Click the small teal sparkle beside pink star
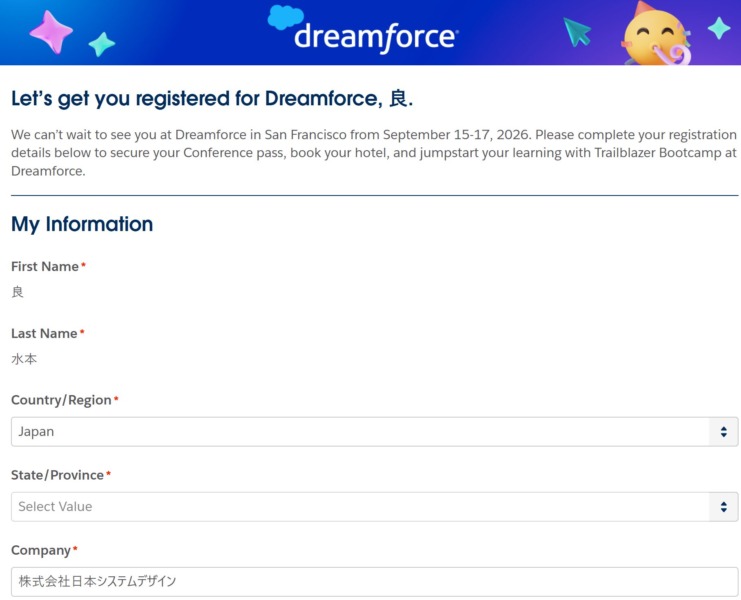Screen dimensions: 741x600 click(x=101, y=43)
